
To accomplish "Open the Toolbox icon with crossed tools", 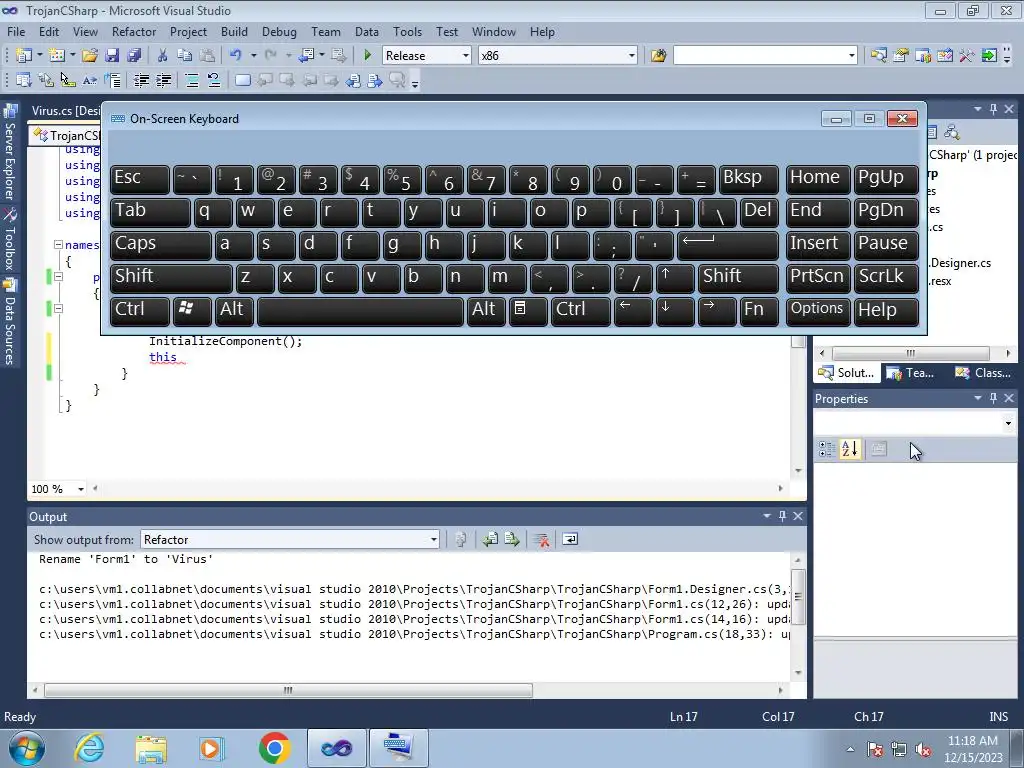I will [967, 56].
